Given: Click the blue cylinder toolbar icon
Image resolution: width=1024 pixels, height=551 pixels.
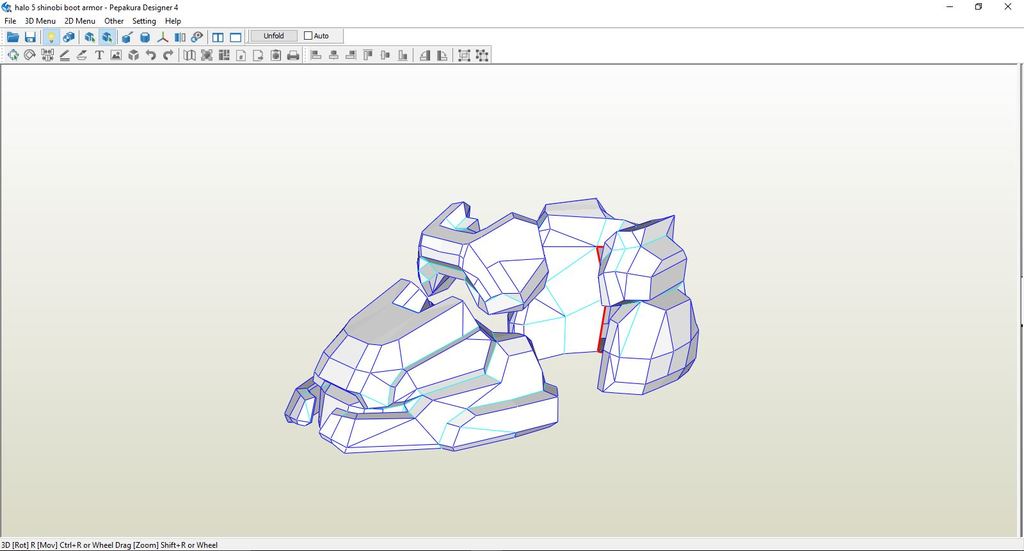Looking at the screenshot, I should point(145,37).
